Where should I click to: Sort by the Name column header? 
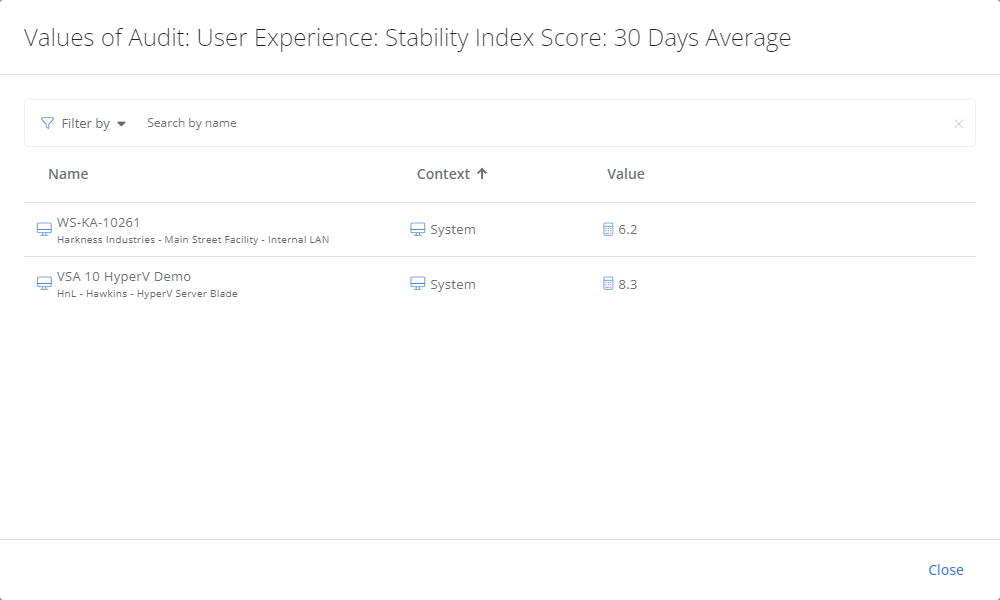pos(68,174)
